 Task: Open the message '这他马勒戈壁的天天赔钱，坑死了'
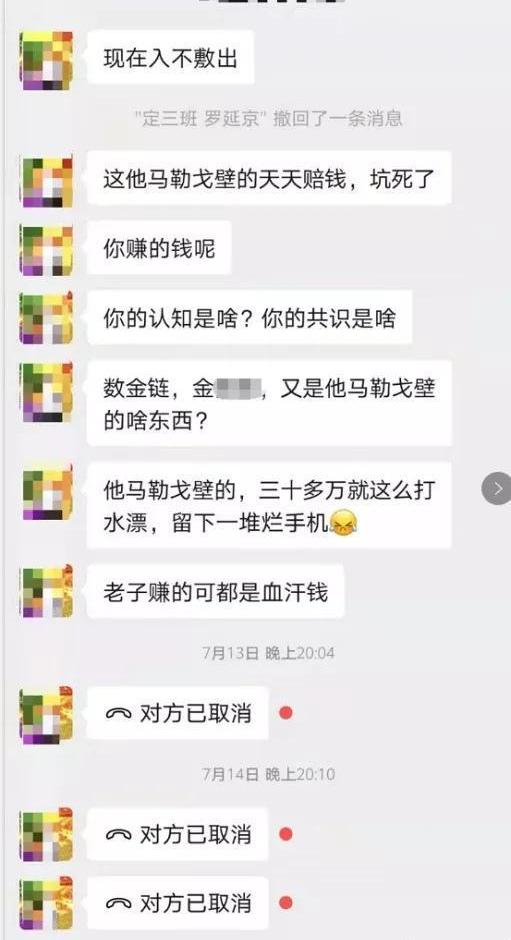[x=269, y=179]
